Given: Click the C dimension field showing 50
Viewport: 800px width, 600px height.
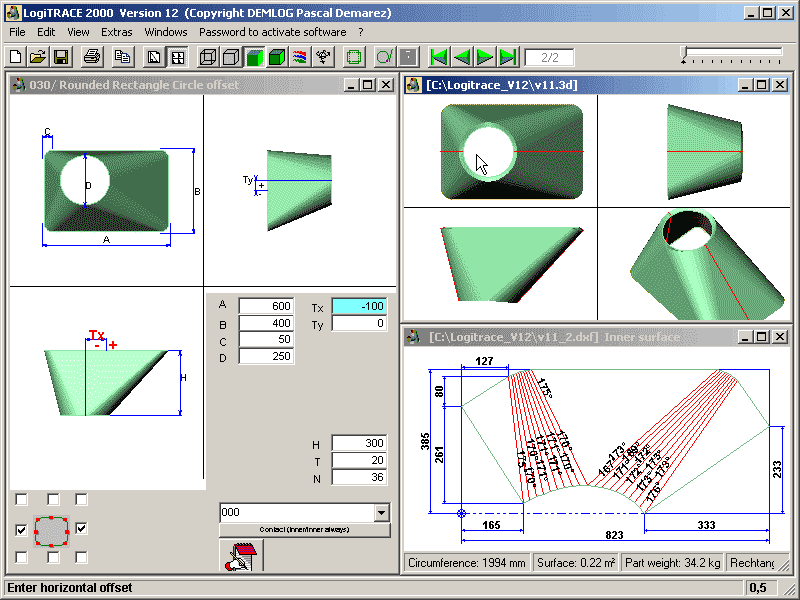Looking at the screenshot, I should 266,339.
